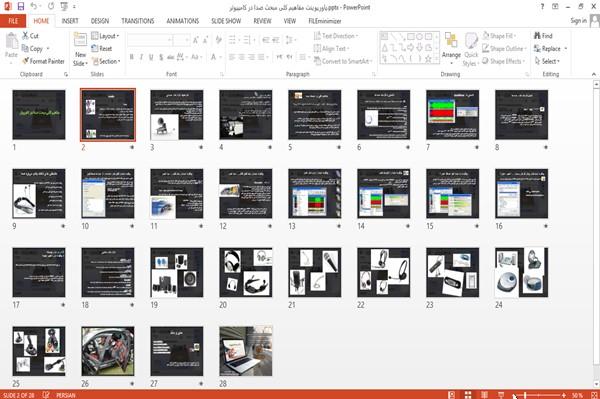Image resolution: width=600 pixels, height=399 pixels.
Task: Toggle Italic formatting
Action: click(141, 57)
